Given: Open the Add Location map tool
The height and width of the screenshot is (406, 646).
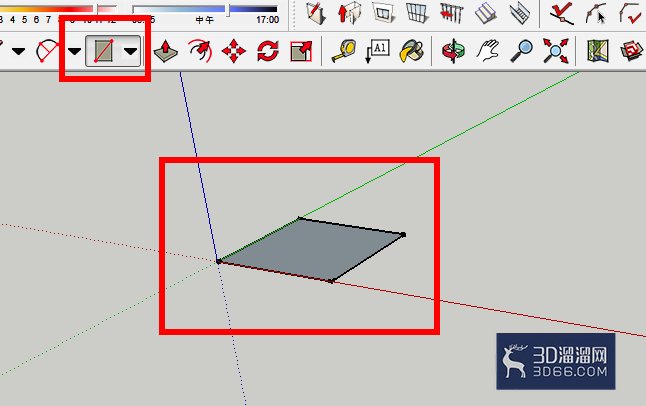Looking at the screenshot, I should click(x=598, y=51).
